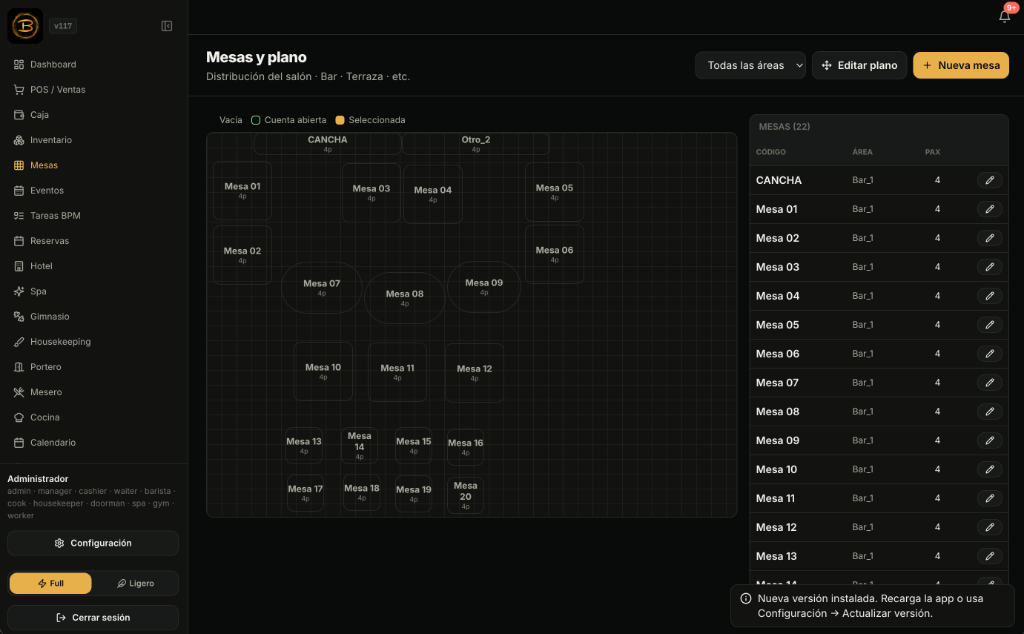Viewport: 1024px width, 634px height.
Task: Add a table with Nueva mesa
Action: [x=961, y=65]
